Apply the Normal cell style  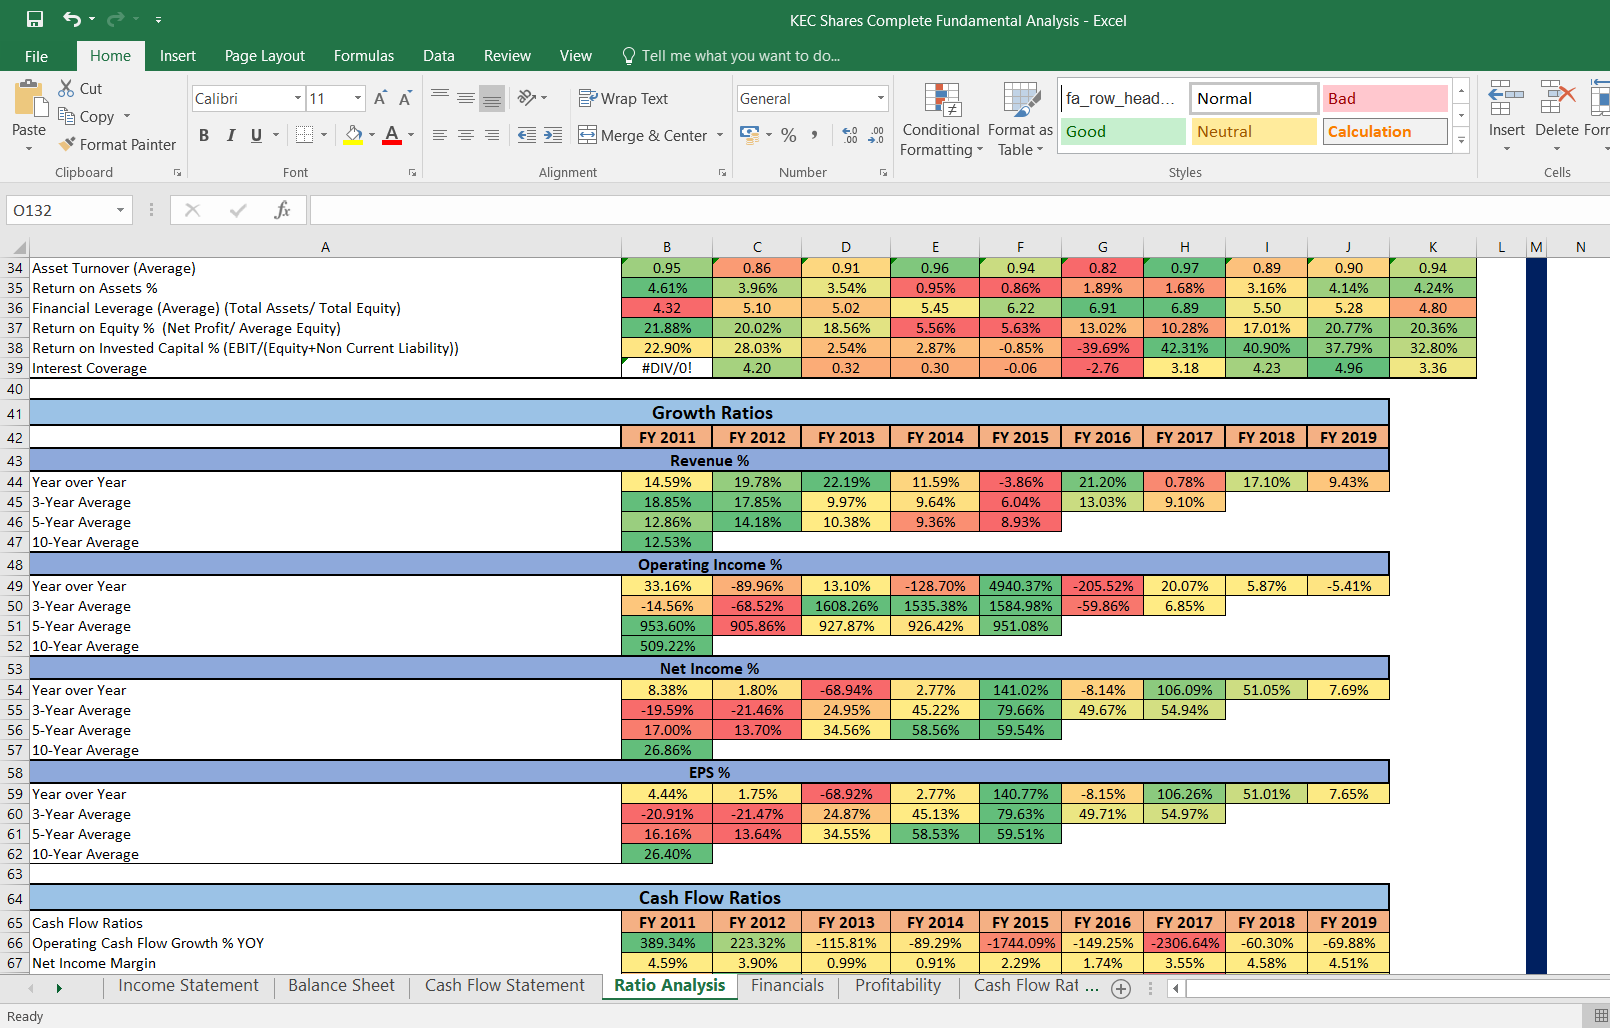(x=1254, y=98)
